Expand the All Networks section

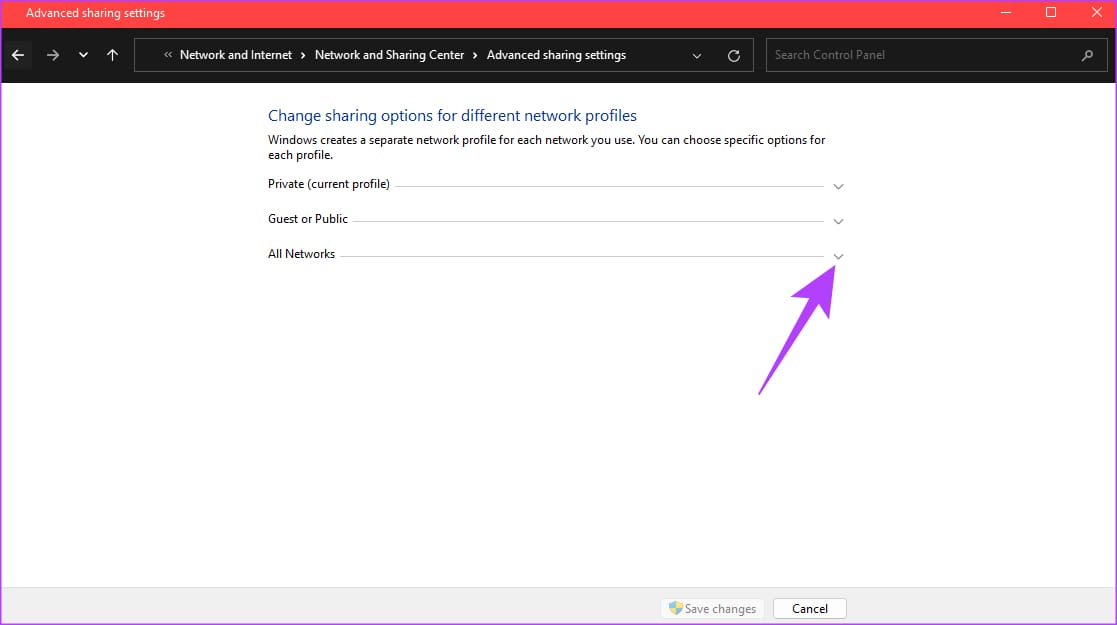click(838, 257)
